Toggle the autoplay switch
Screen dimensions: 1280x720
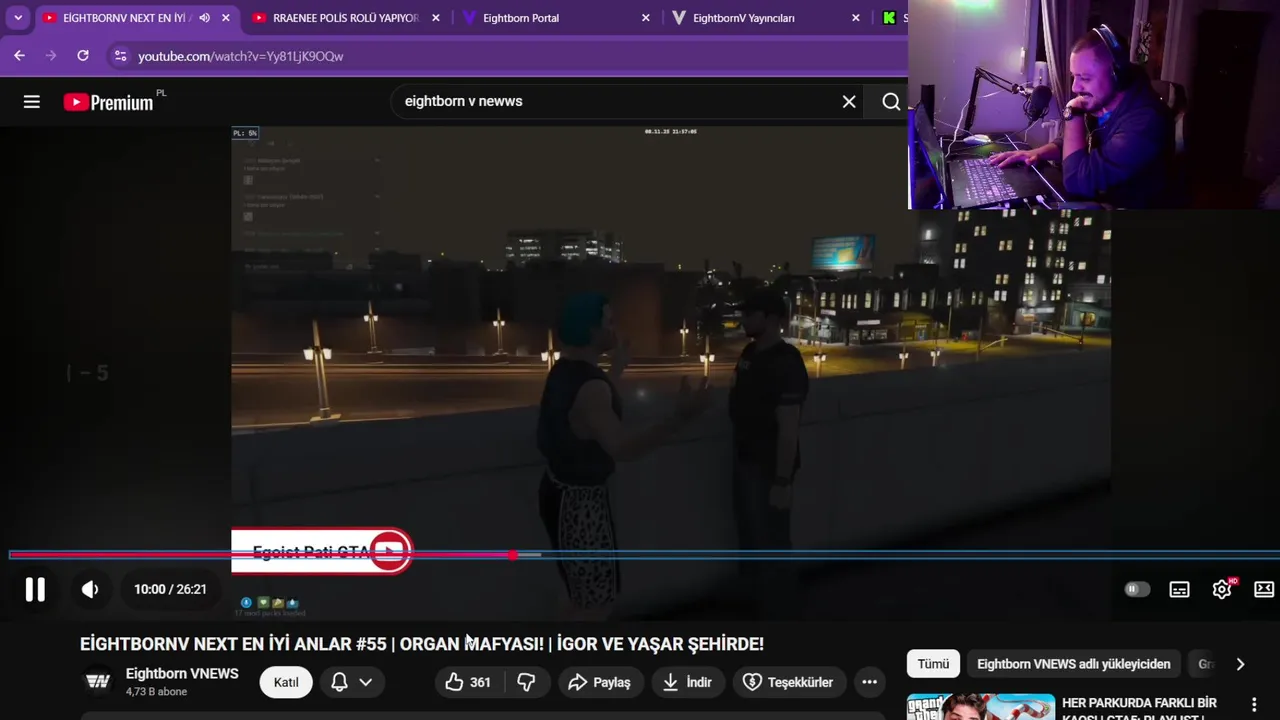1137,589
